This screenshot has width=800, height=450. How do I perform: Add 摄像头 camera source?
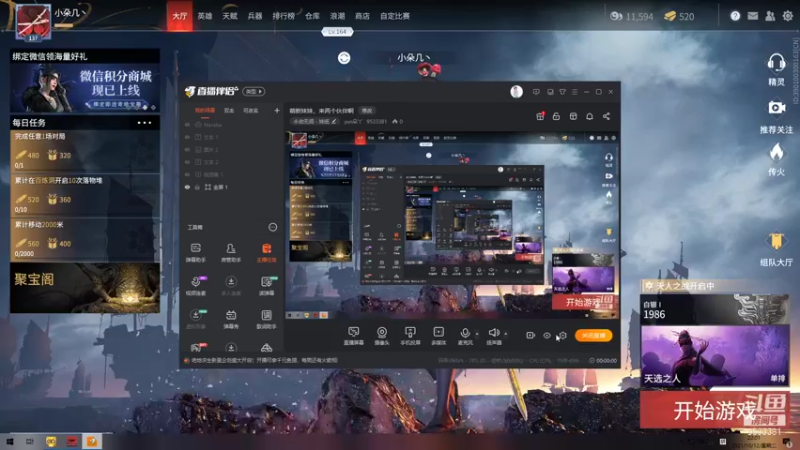[x=382, y=336]
